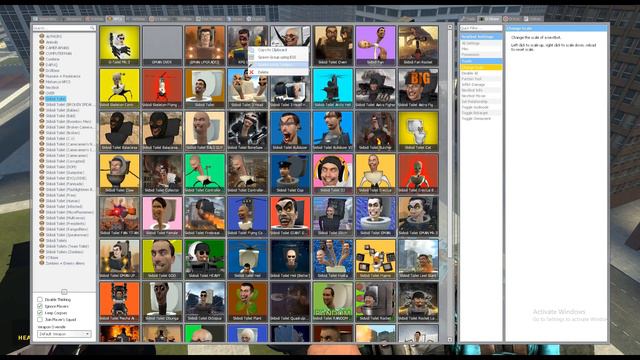
Task: Select the Spawn using ESS context menu entry
Action: click(278, 57)
